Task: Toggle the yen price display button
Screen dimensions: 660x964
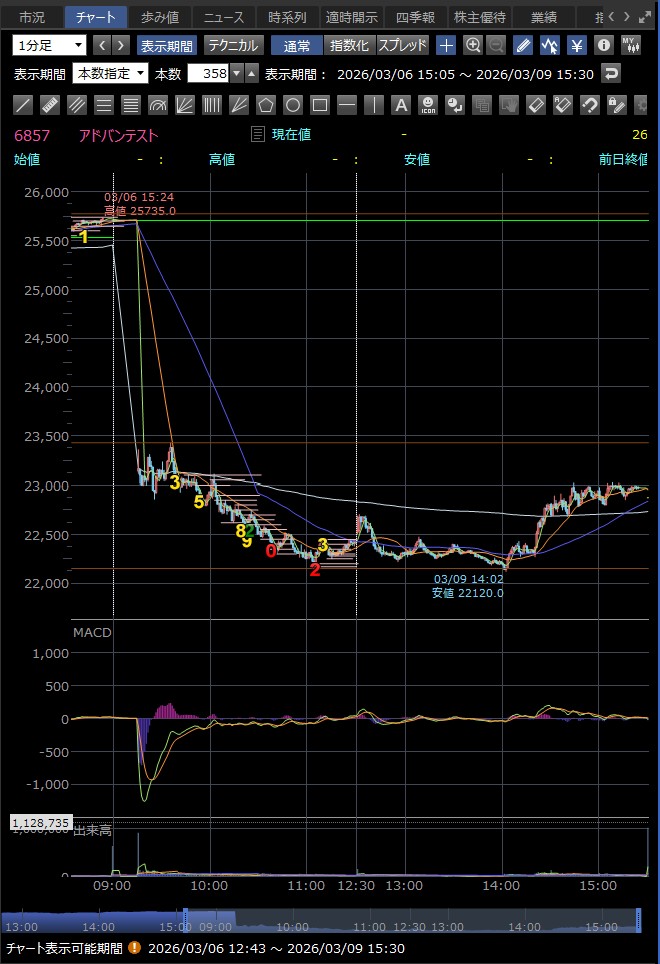Action: 576,45
